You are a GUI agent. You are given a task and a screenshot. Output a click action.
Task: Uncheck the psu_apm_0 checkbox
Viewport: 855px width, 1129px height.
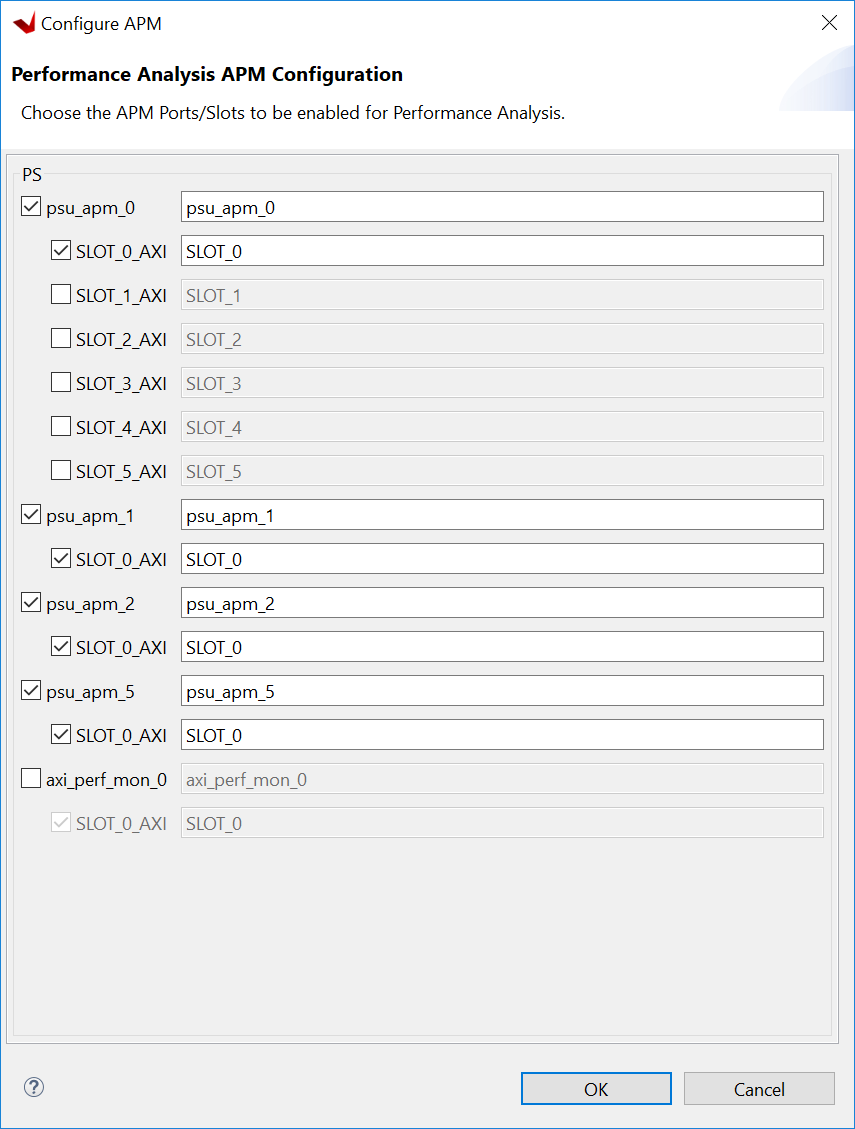[x=31, y=208]
